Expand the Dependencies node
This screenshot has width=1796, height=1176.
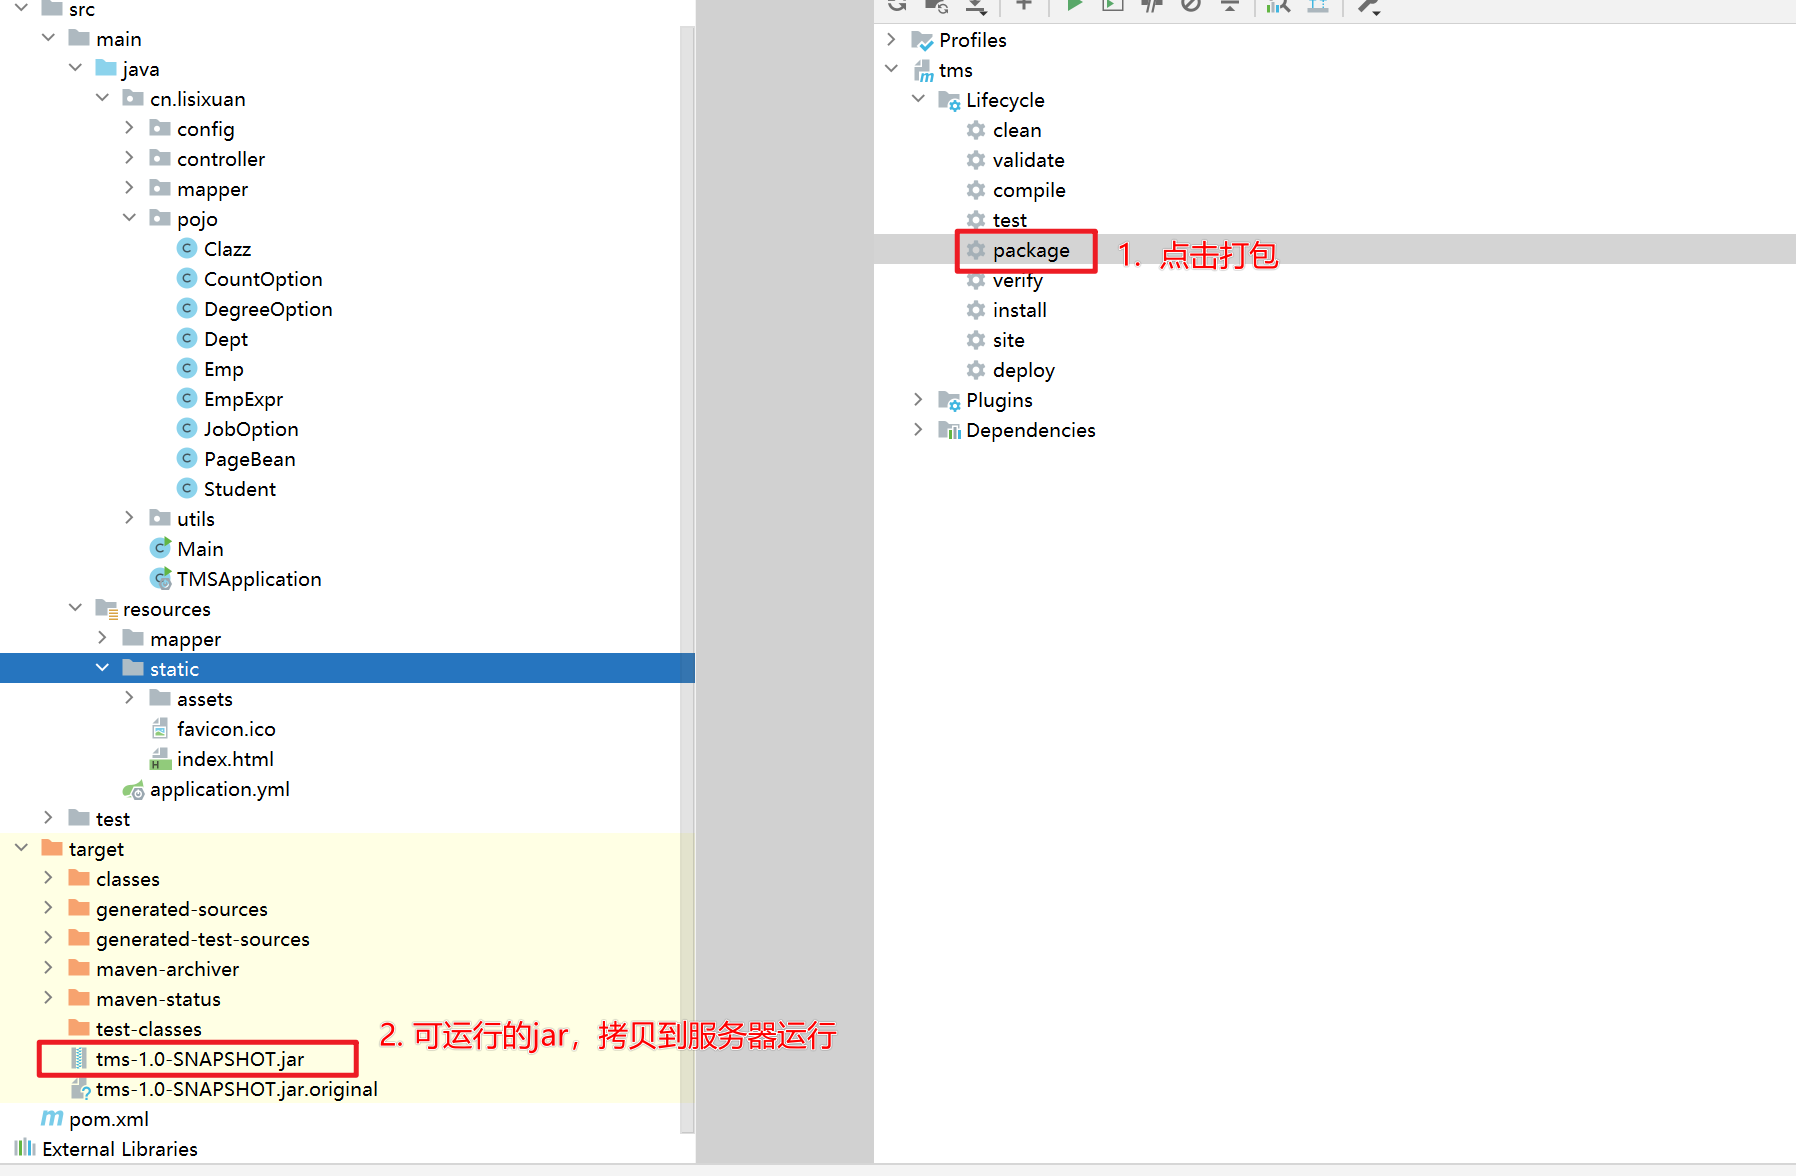(x=918, y=430)
